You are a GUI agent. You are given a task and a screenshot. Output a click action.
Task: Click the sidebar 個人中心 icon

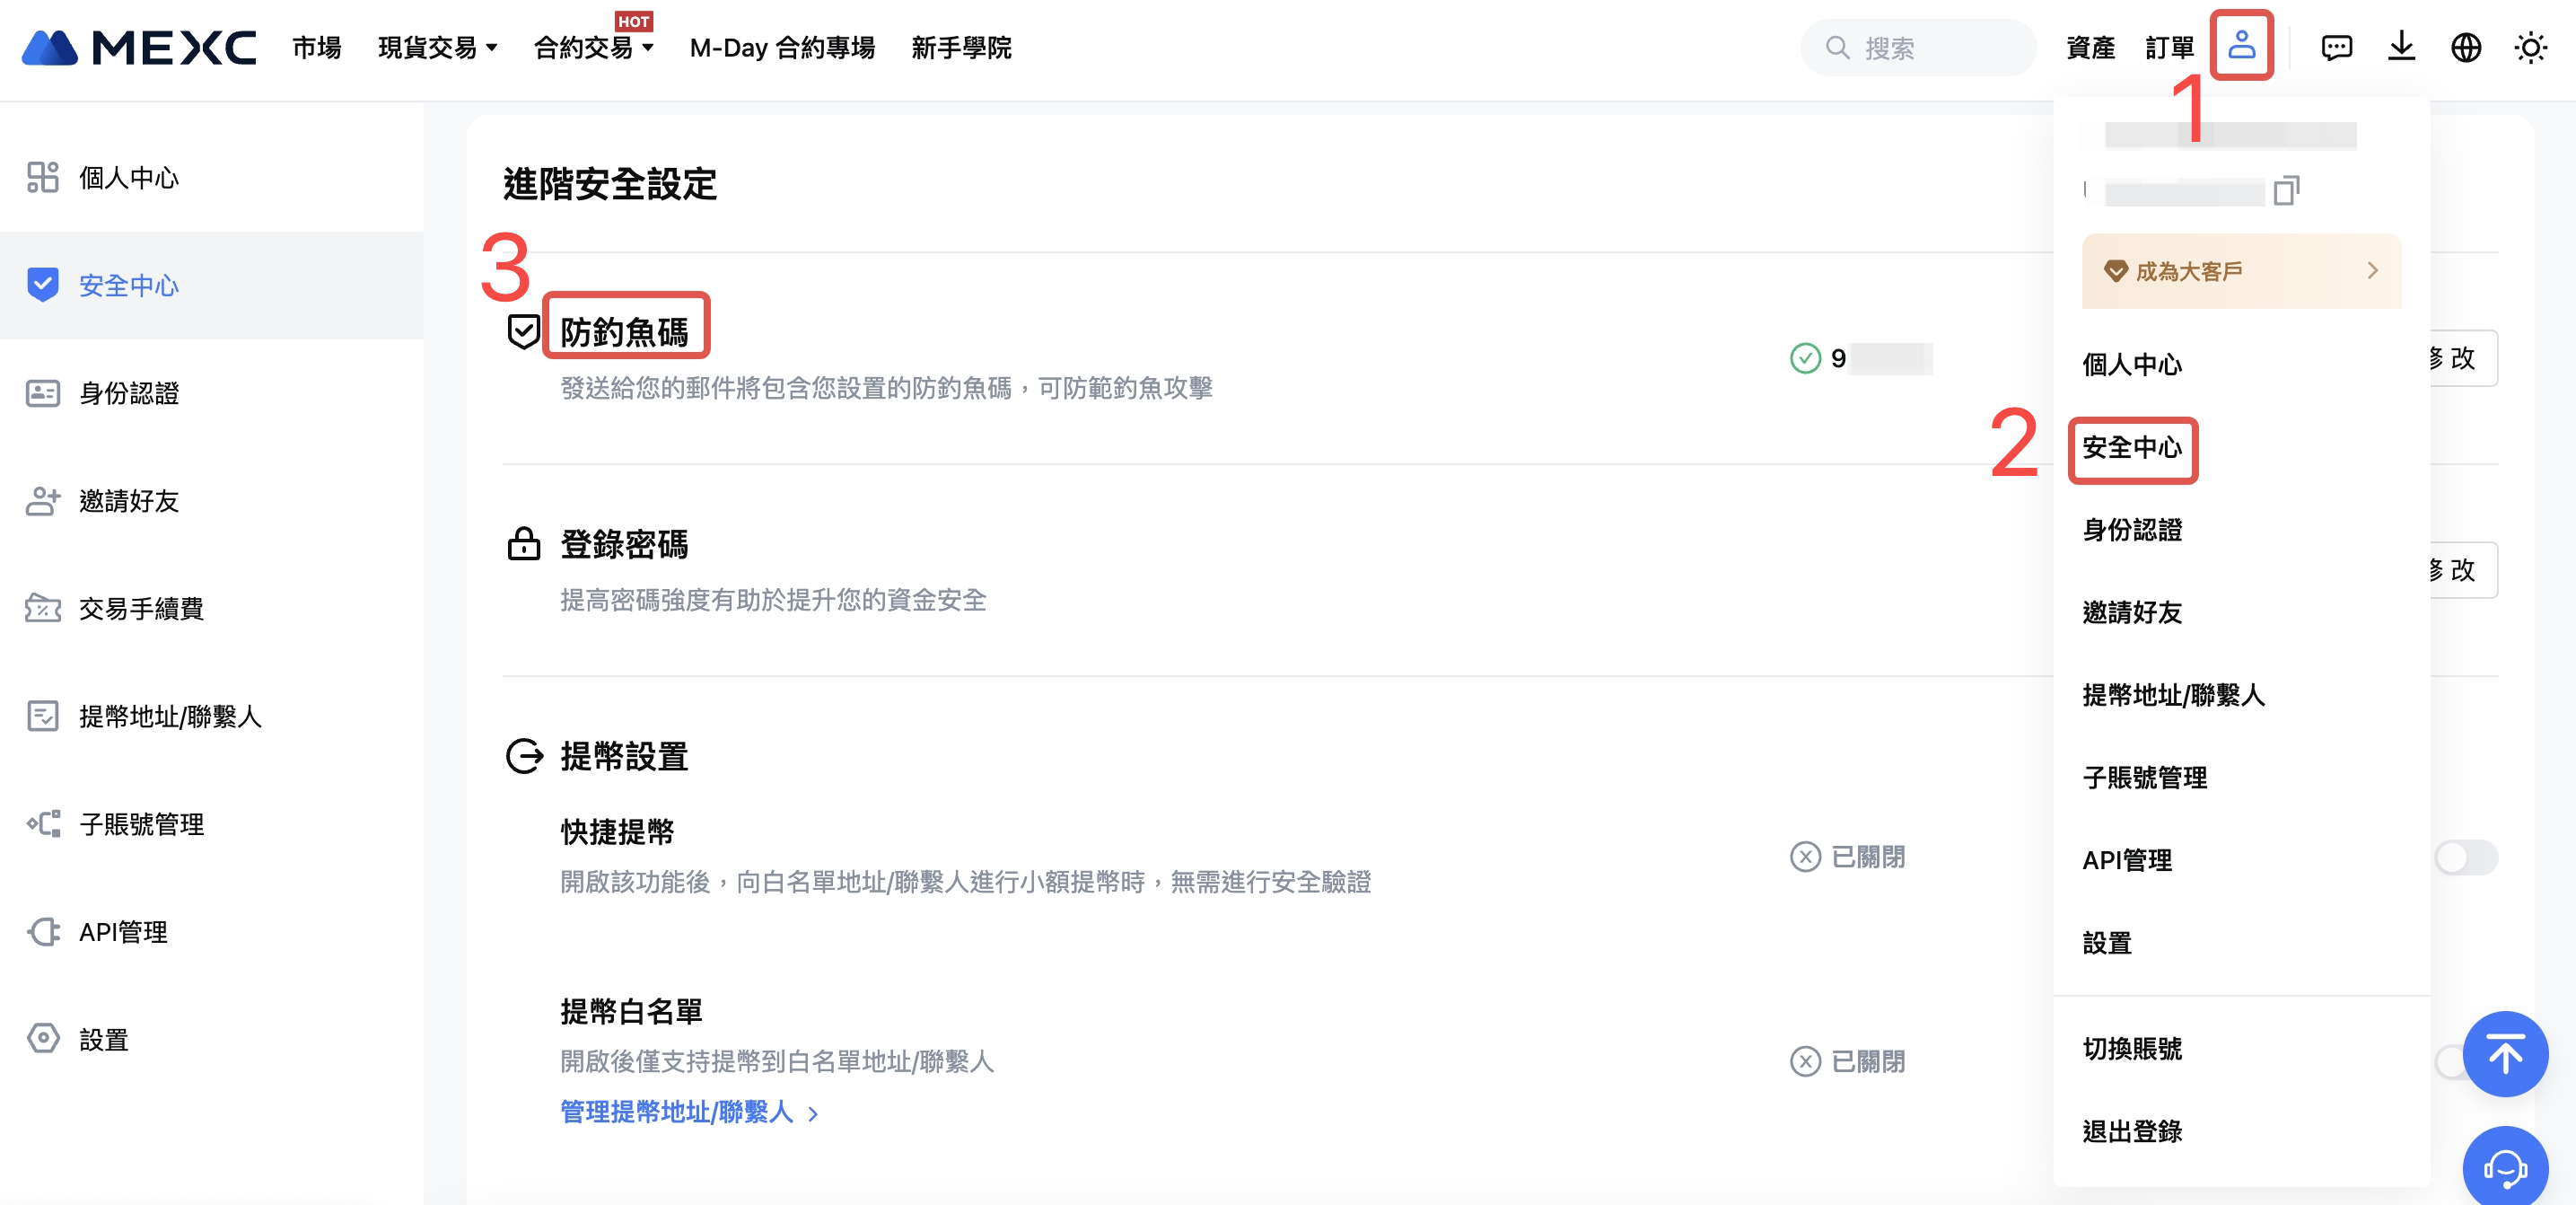43,177
